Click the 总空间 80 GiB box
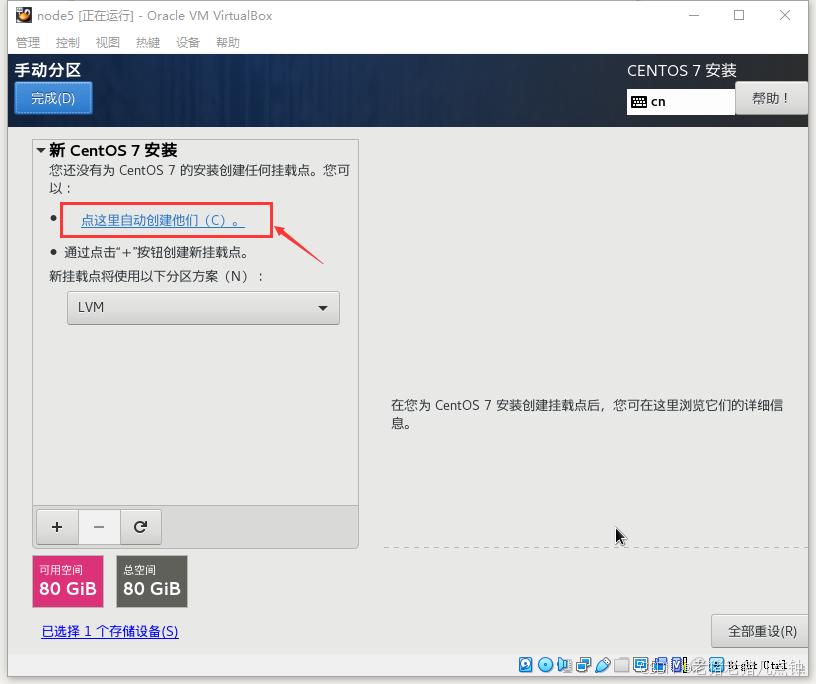816x684 pixels. [x=152, y=581]
